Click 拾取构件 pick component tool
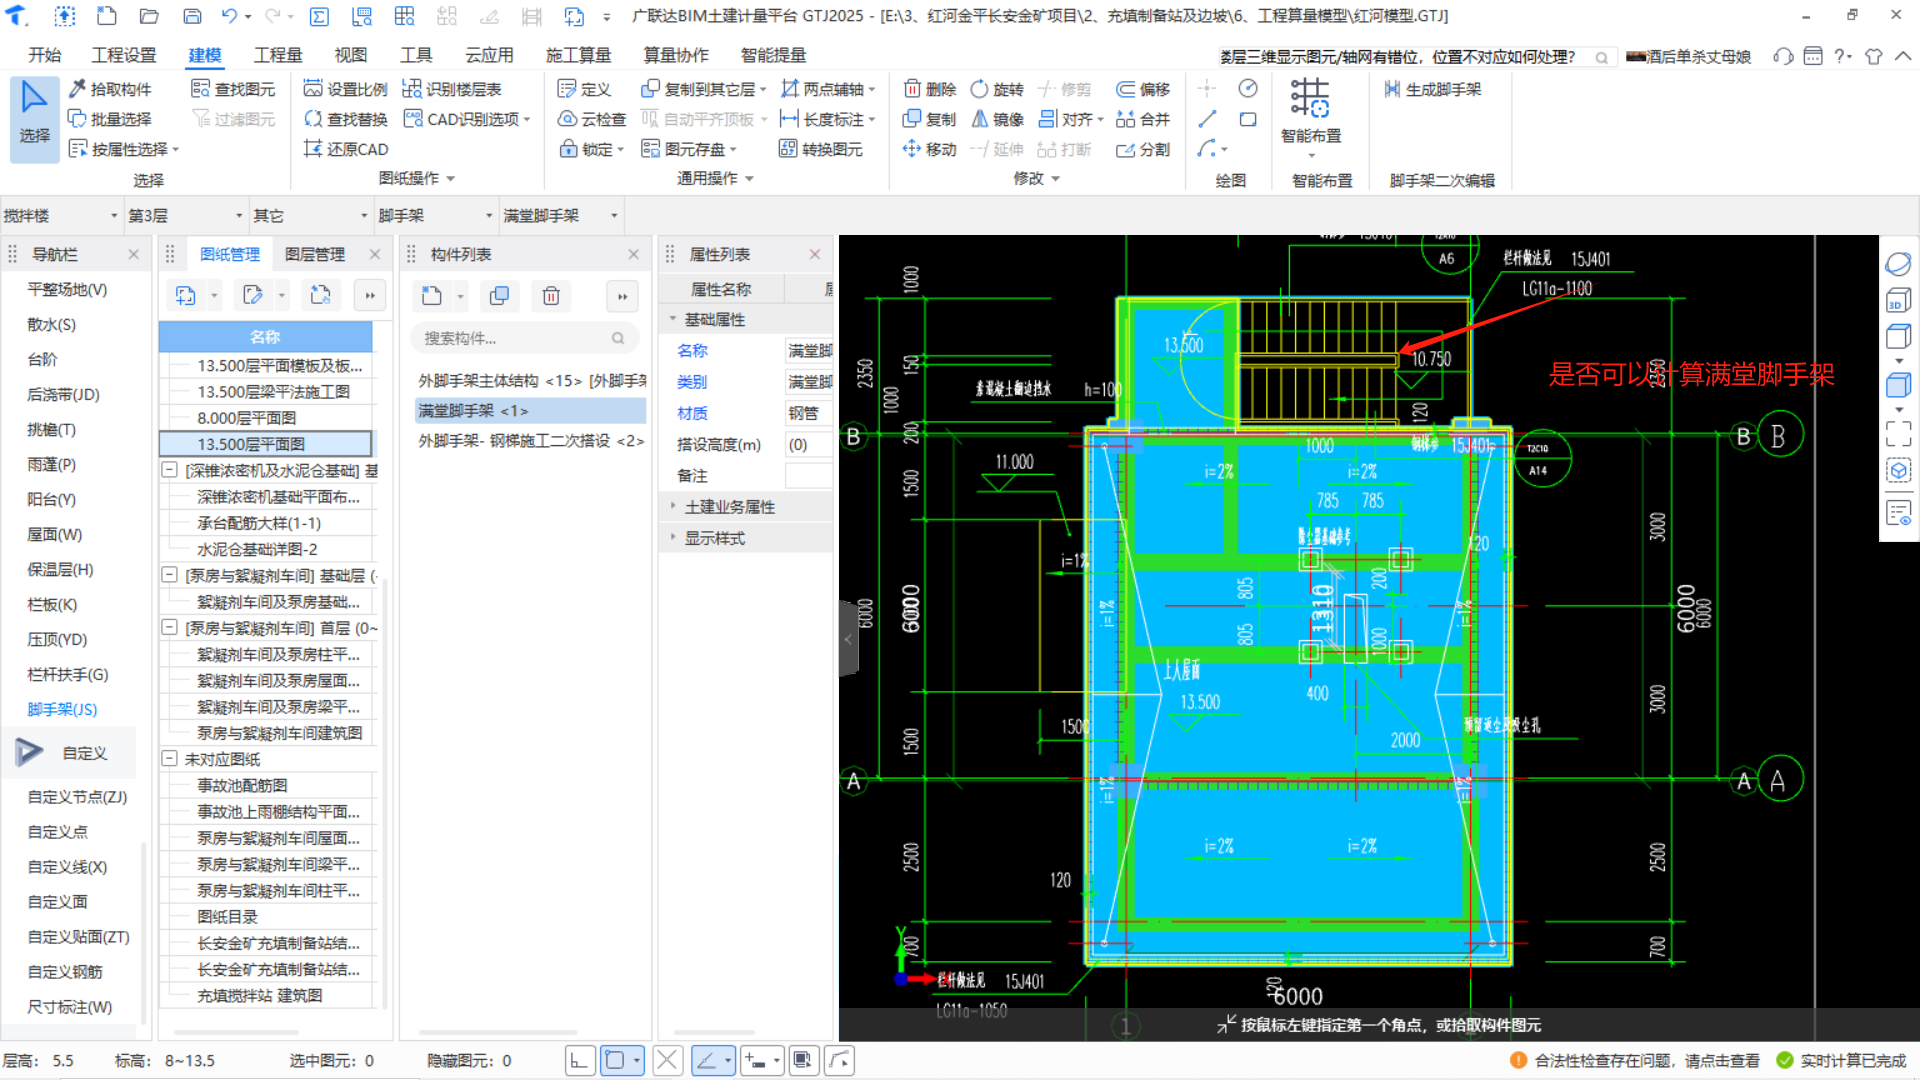This screenshot has width=1920, height=1080. click(110, 89)
